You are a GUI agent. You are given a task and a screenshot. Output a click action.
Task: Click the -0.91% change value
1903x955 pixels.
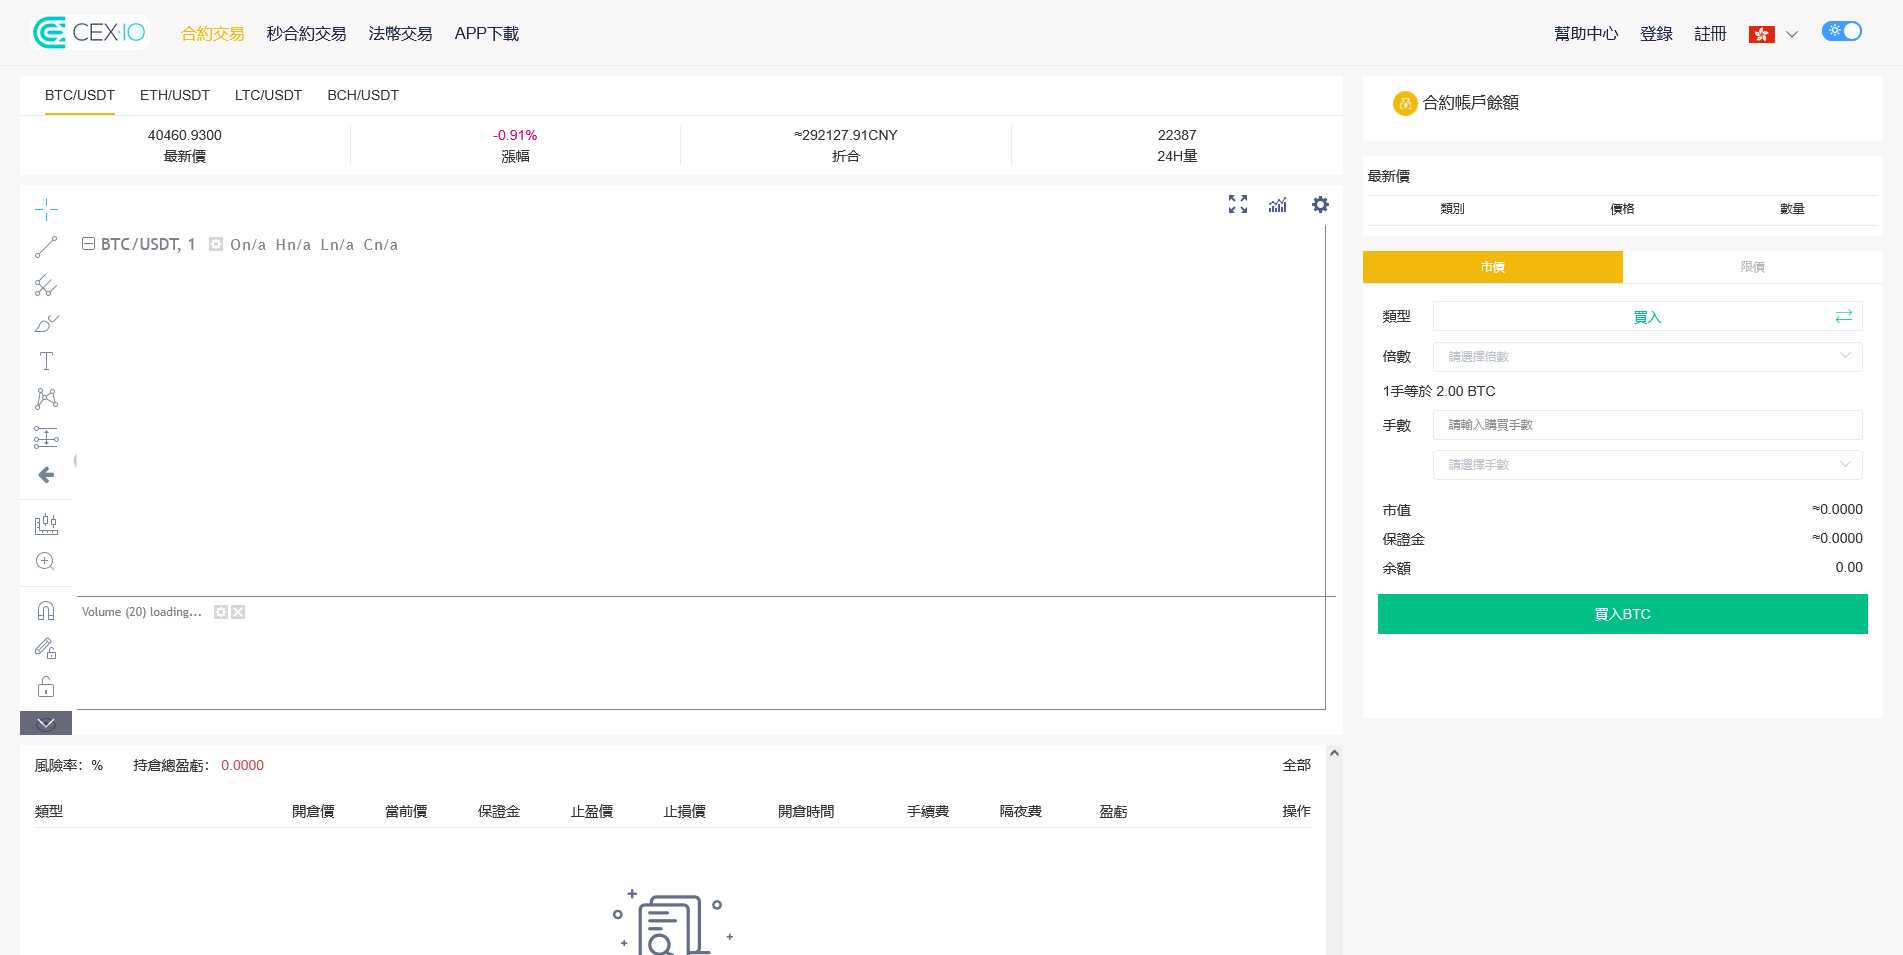(x=515, y=135)
